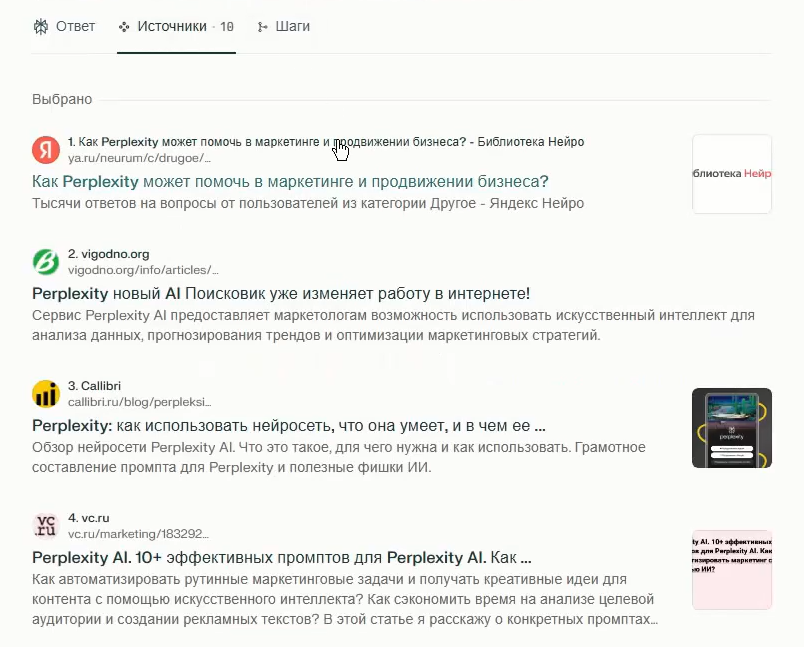
Task: Click the steps icon beside Шаги
Action: point(263,27)
